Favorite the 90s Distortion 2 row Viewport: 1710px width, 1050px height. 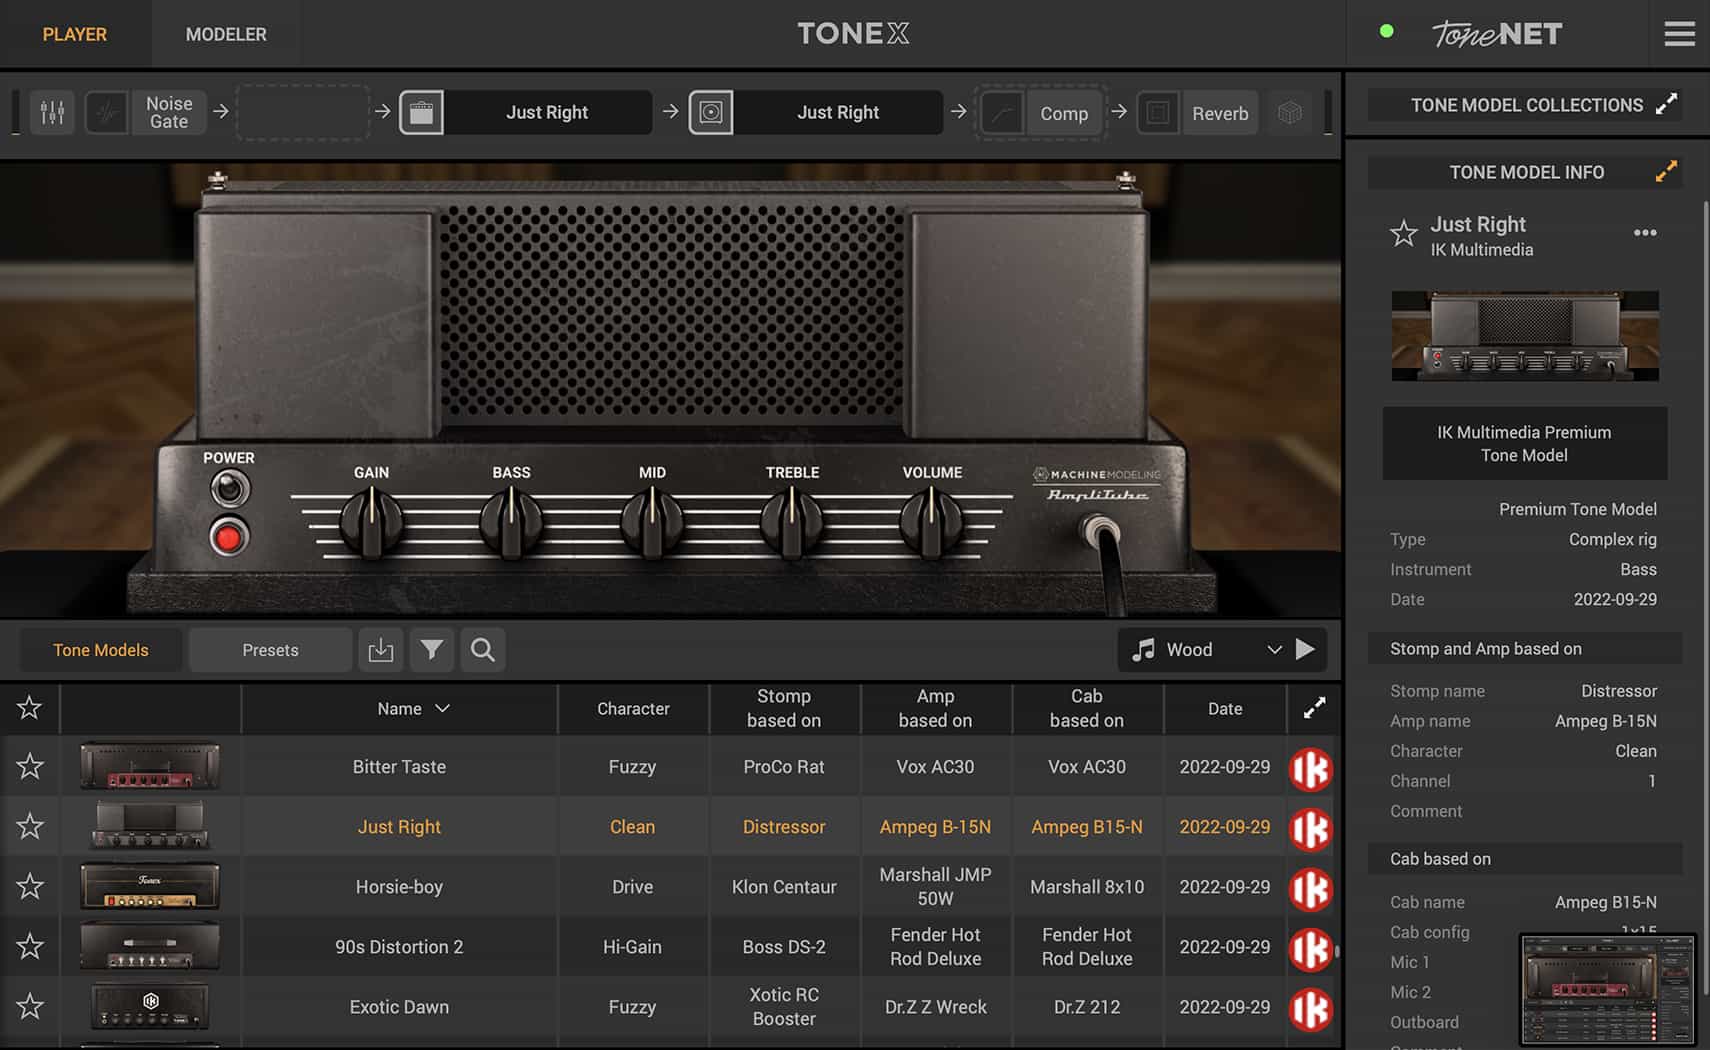(30, 947)
